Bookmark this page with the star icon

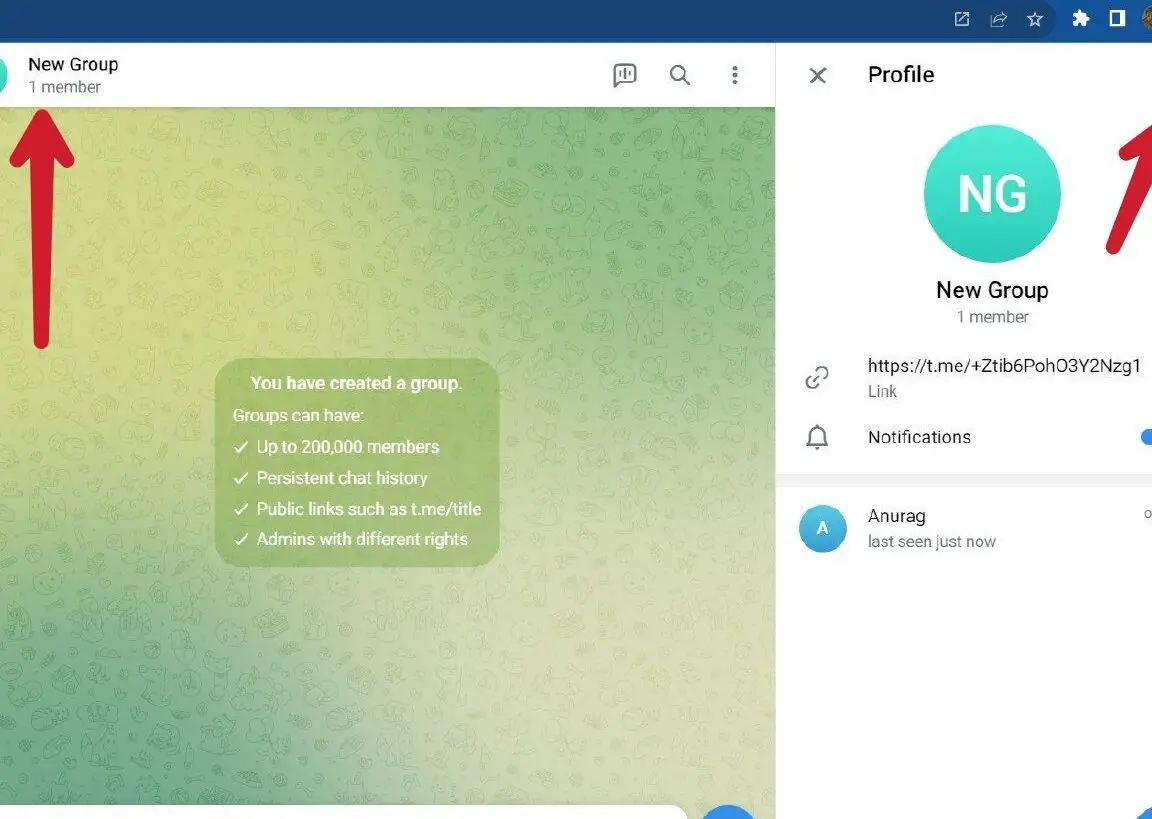[x=1034, y=19]
